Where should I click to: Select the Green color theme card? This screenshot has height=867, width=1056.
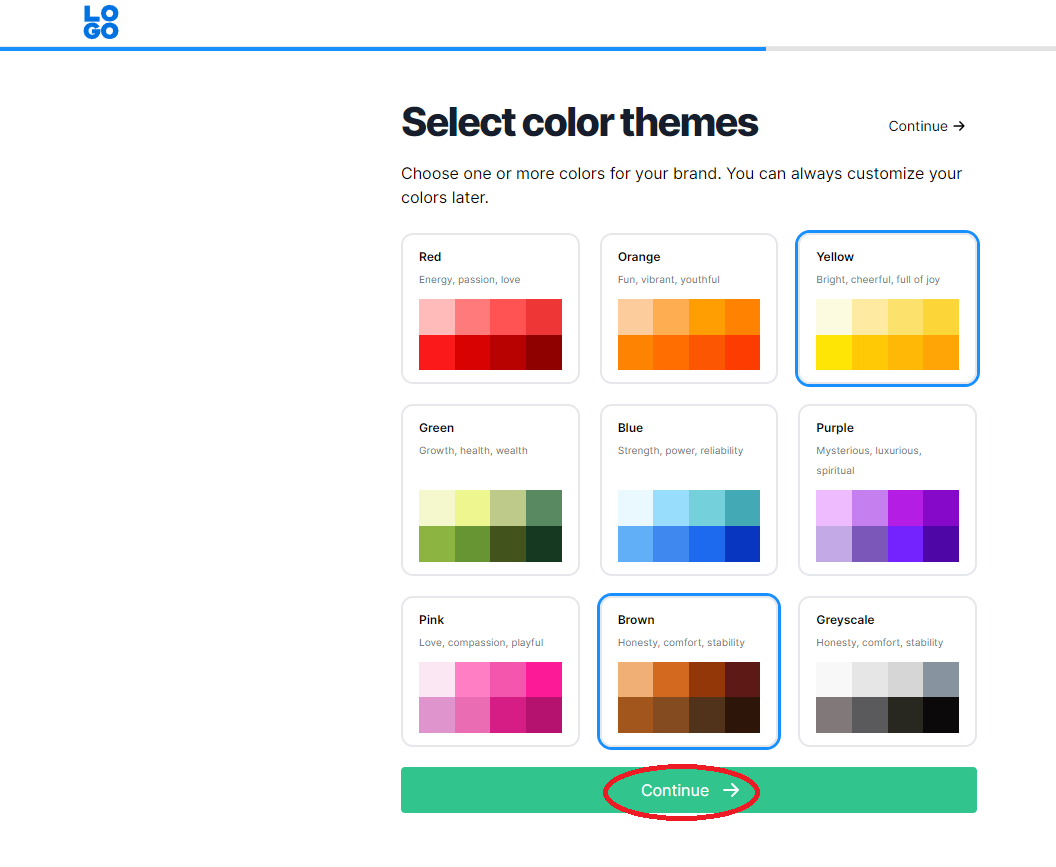[x=490, y=490]
